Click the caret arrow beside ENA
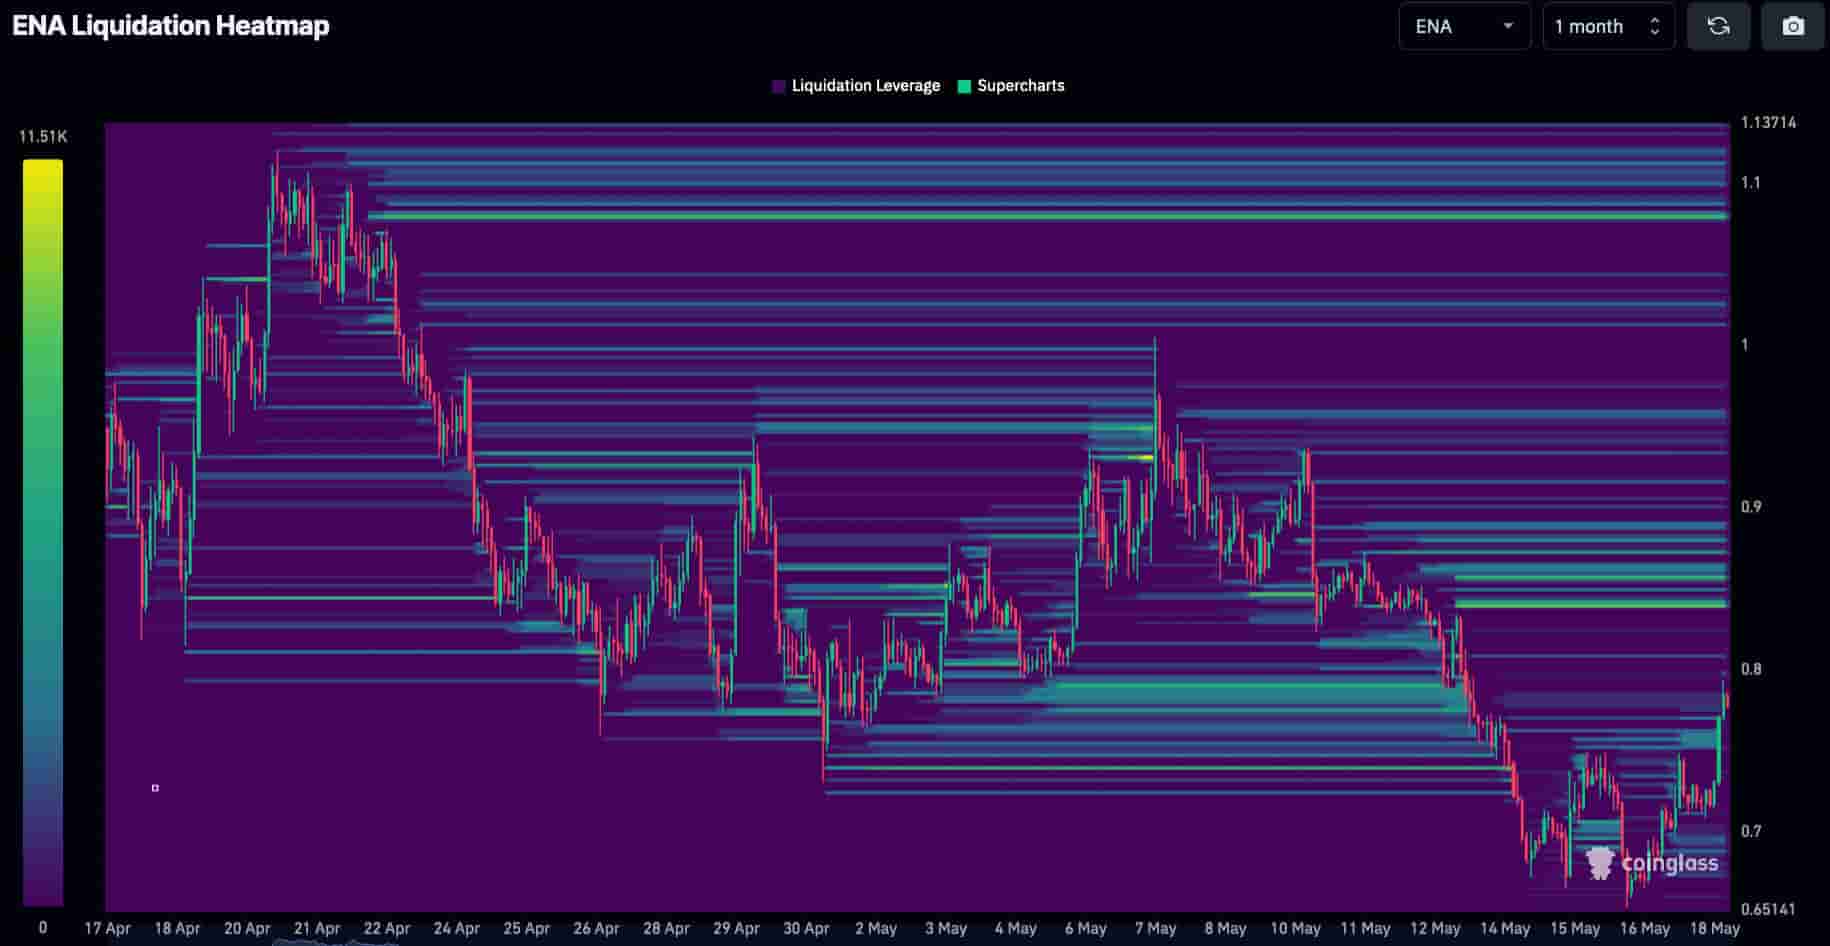The image size is (1830, 946). 1508,27
